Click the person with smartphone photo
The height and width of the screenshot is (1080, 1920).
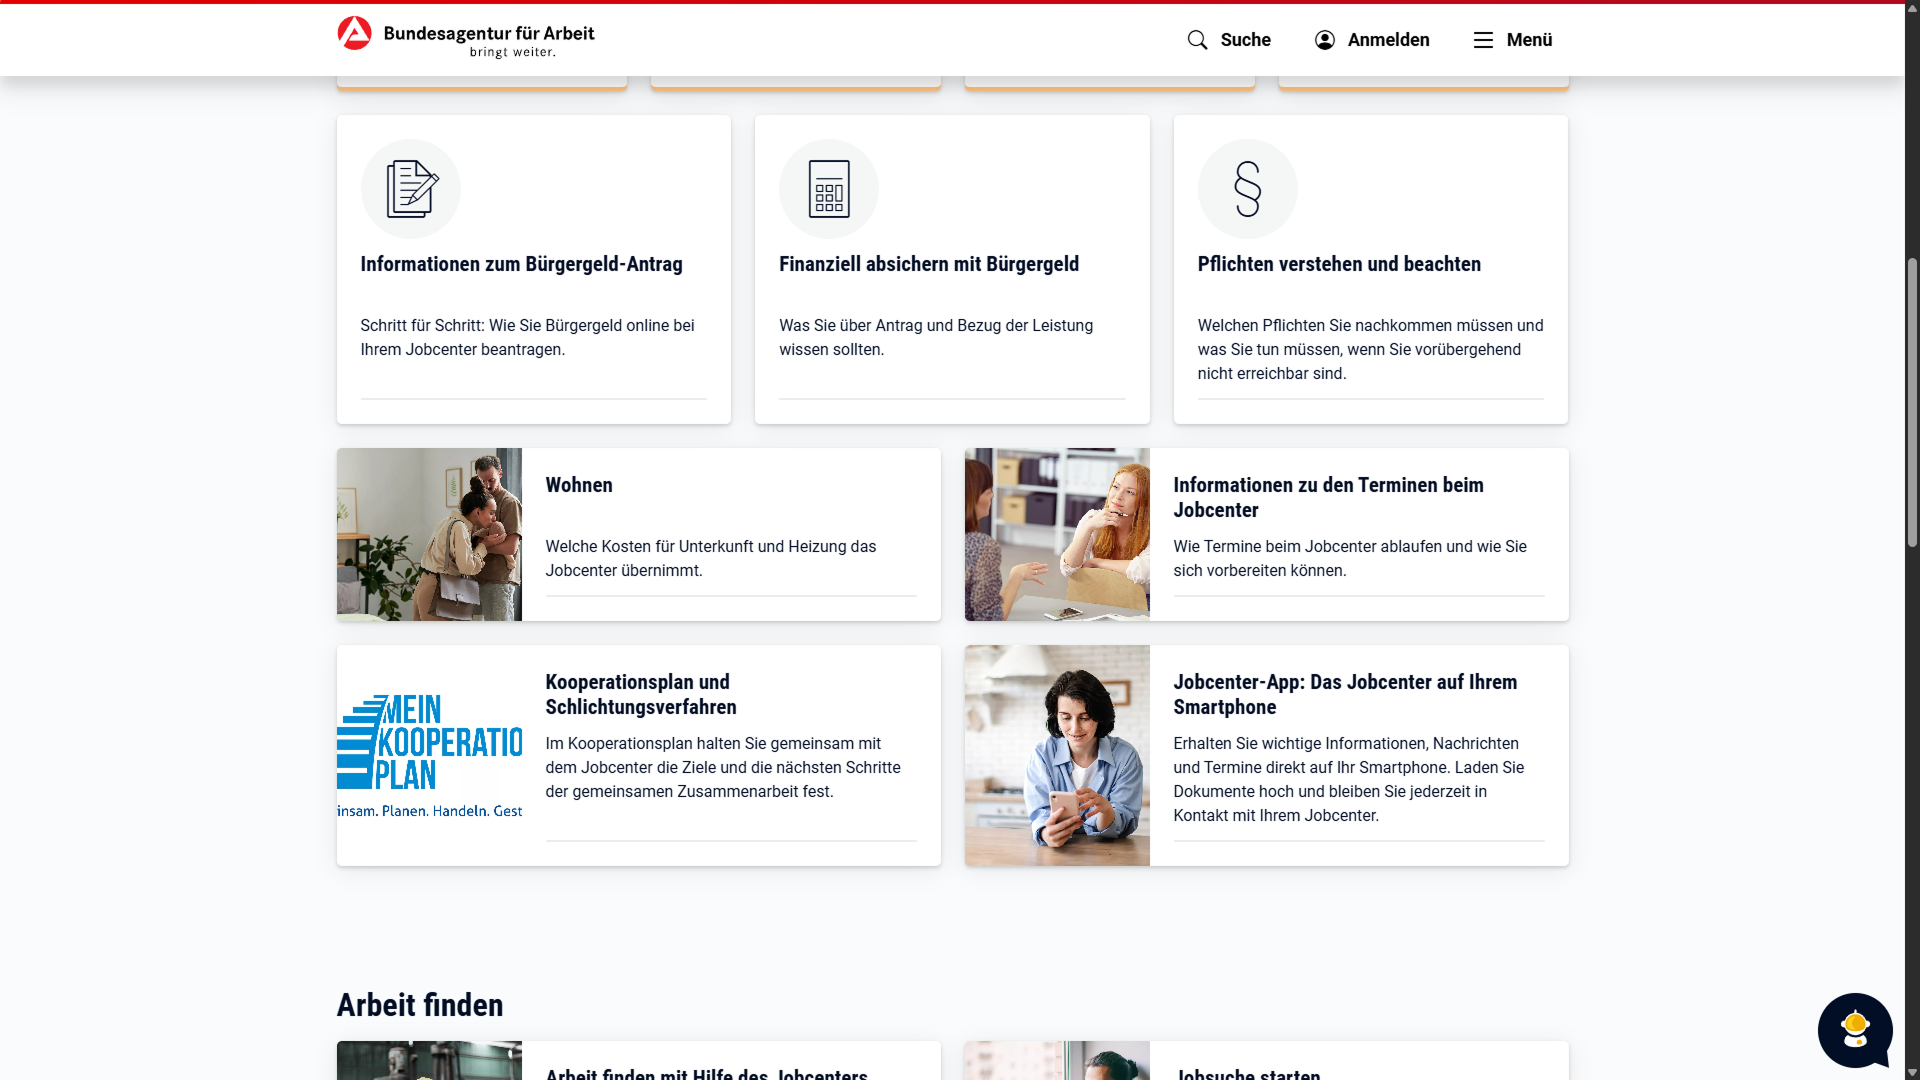pos(1057,755)
